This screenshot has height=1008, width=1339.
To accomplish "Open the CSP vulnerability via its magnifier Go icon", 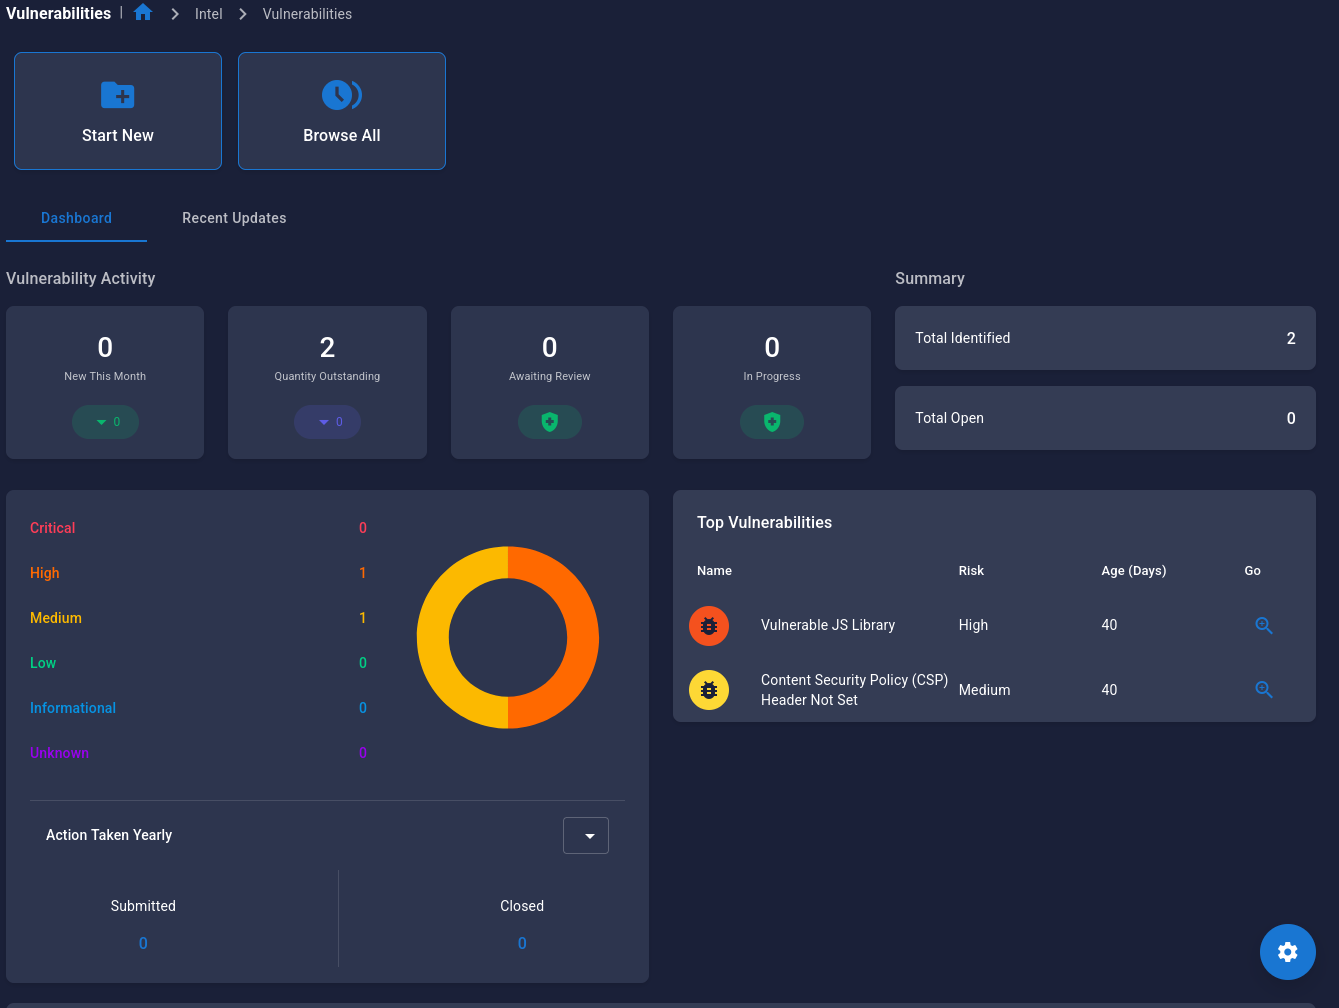I will 1263,689.
